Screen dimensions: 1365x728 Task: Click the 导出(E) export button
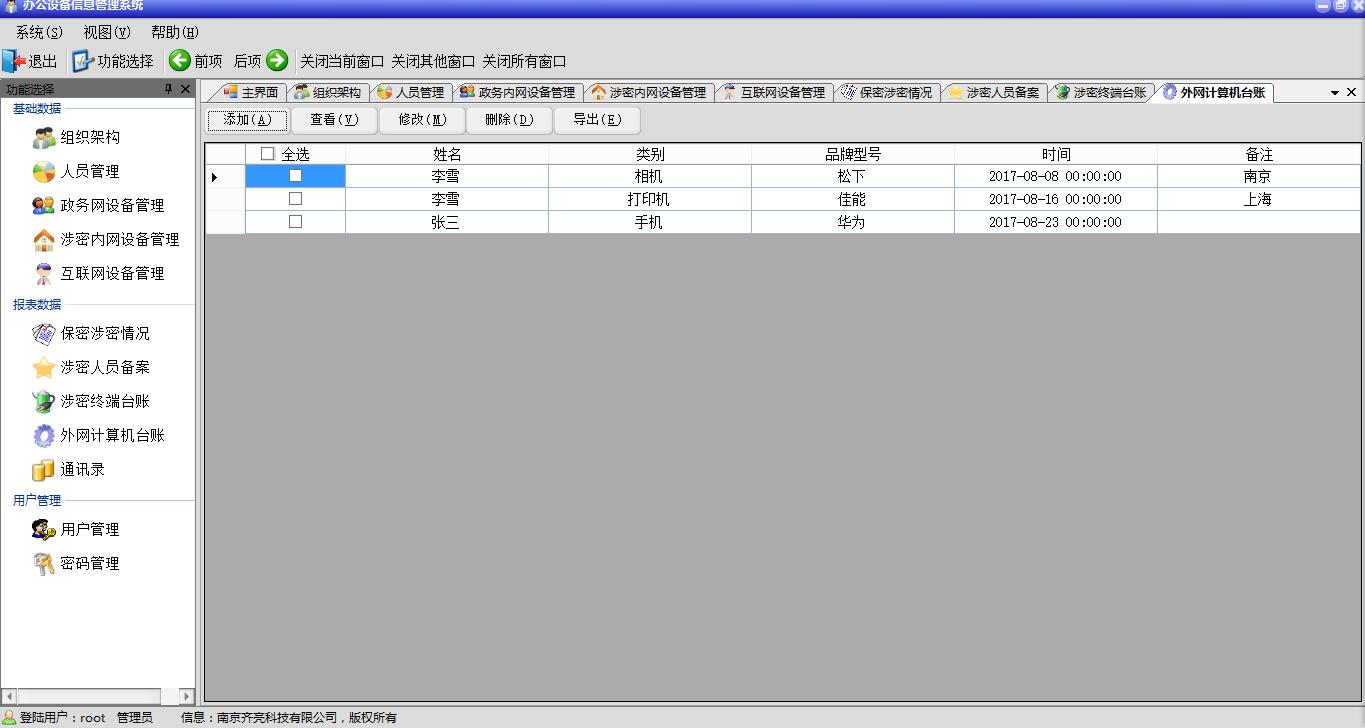click(596, 120)
